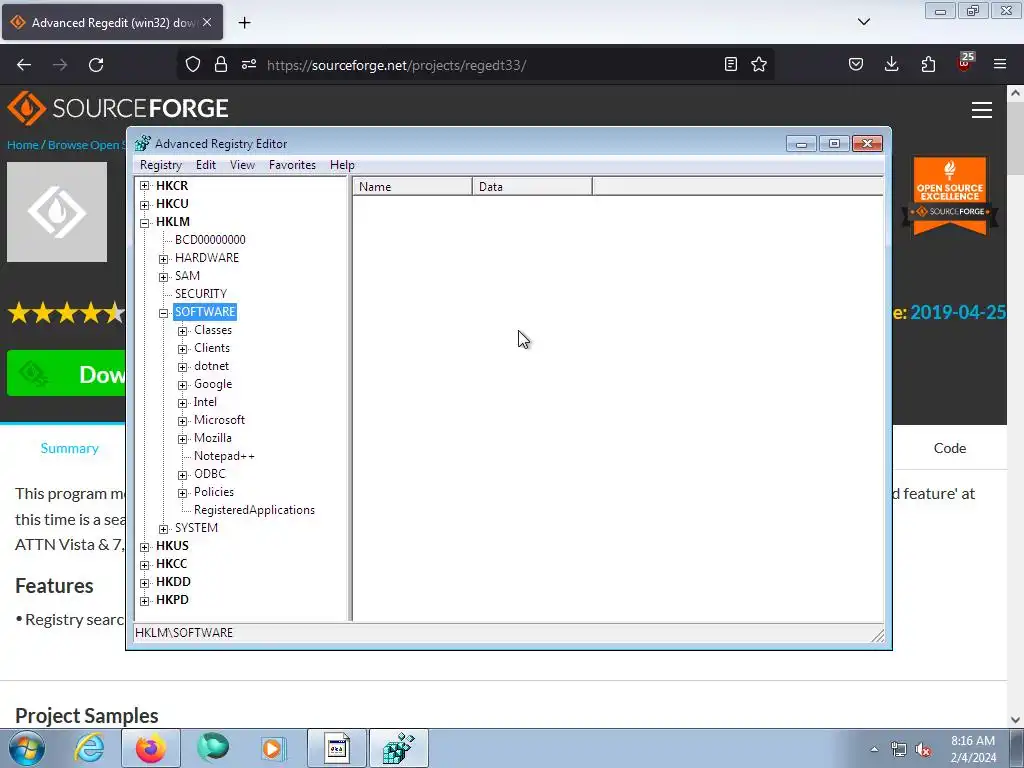Viewport: 1024px width, 768px height.
Task: Switch to Firefox in taskbar
Action: (150, 748)
